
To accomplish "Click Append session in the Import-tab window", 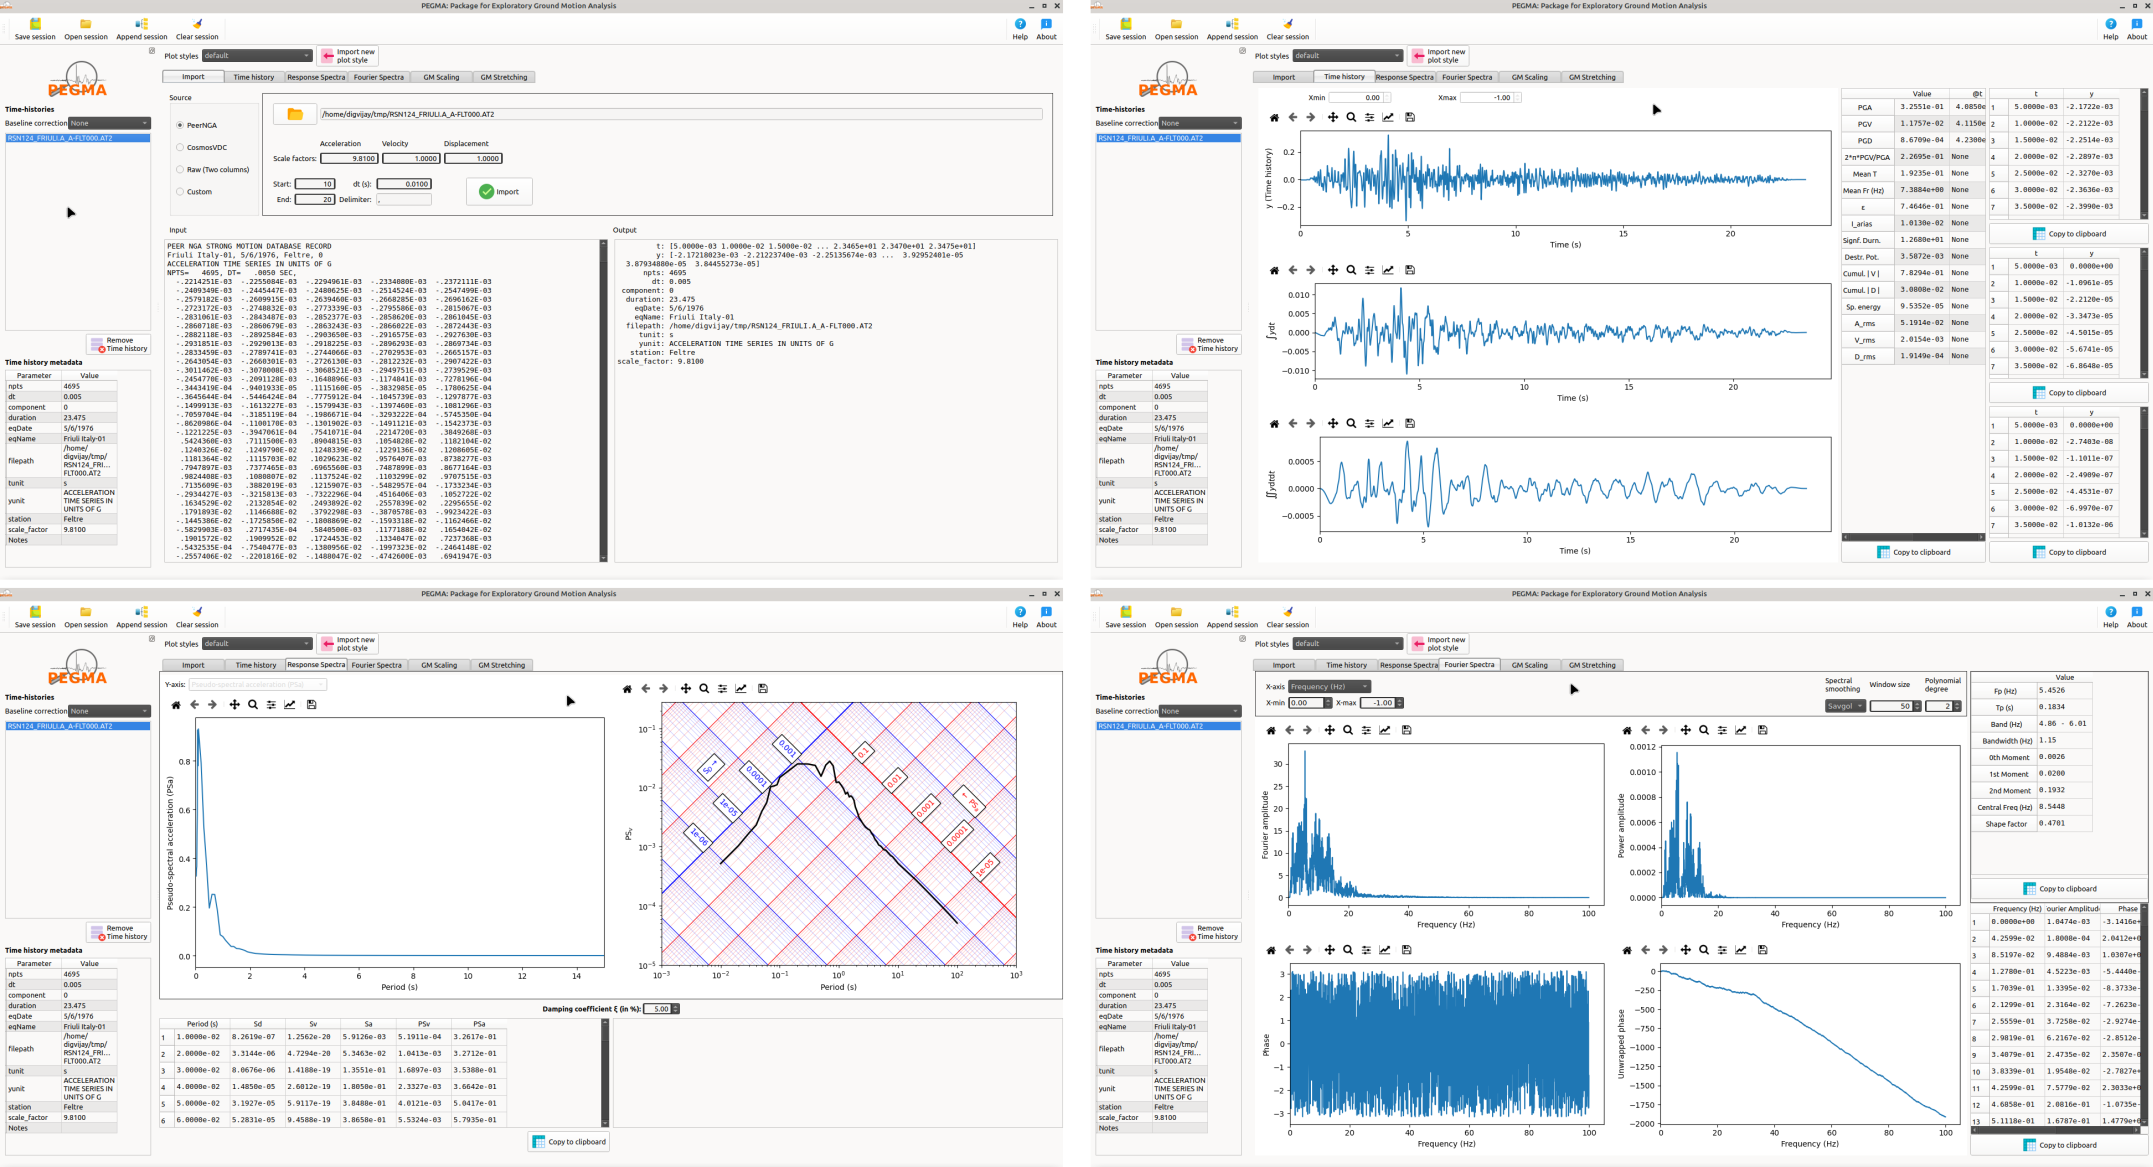I will point(141,28).
